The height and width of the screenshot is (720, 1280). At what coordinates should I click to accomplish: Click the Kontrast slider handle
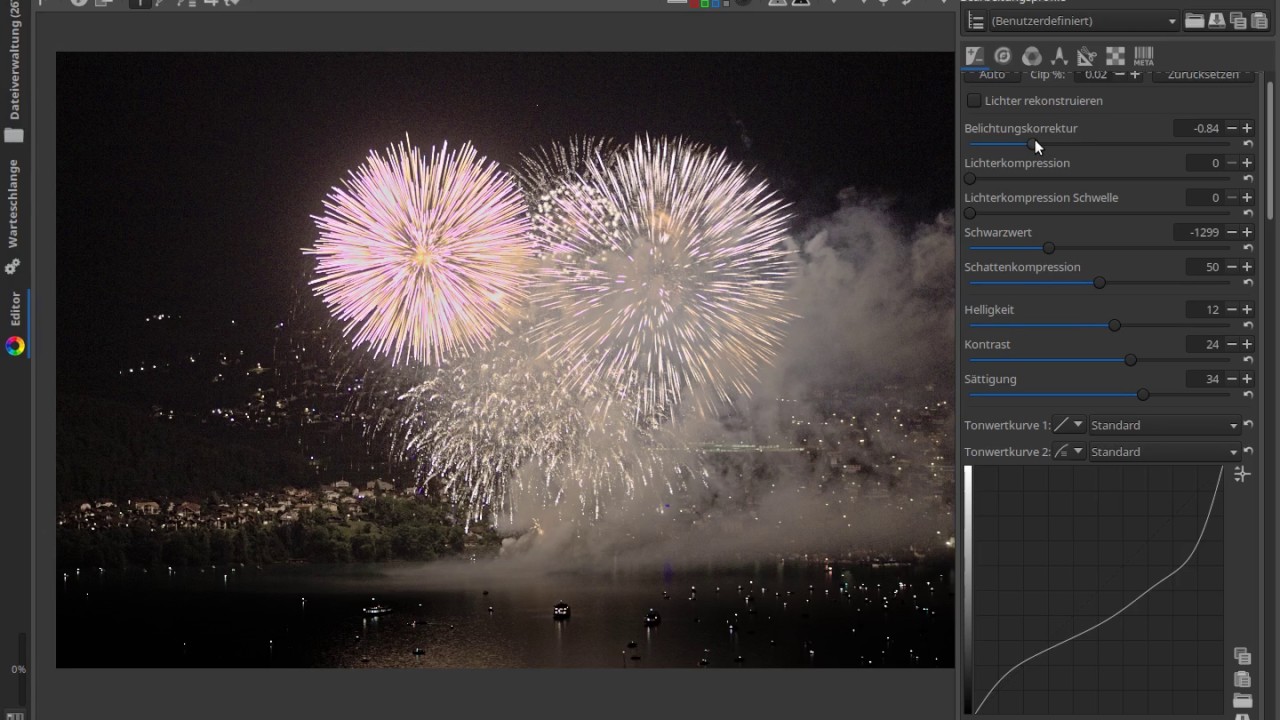[1130, 360]
